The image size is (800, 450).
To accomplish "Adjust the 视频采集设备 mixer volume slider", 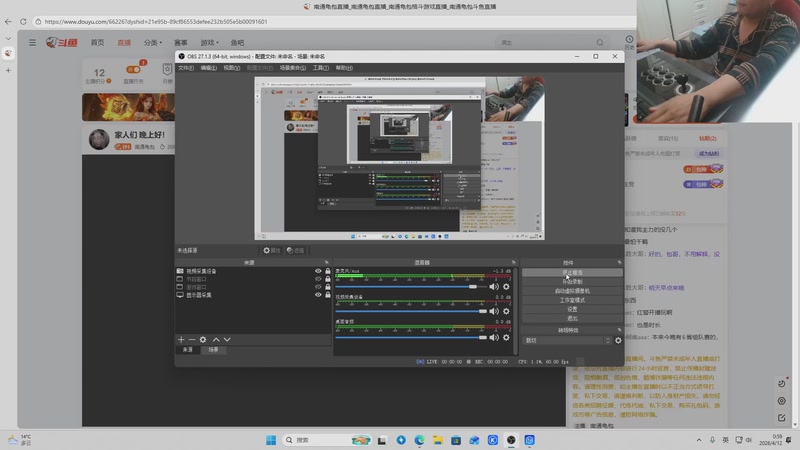I will click(x=411, y=311).
